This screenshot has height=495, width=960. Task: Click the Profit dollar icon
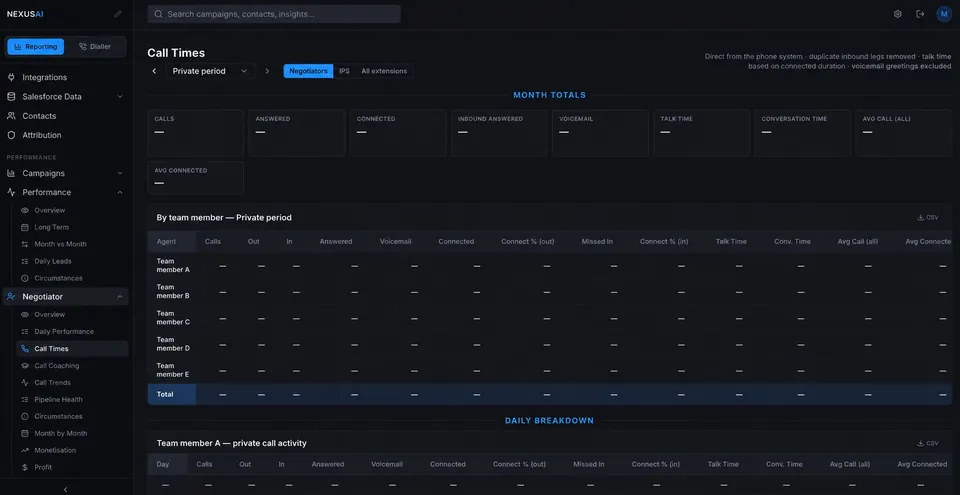pyautogui.click(x=24, y=467)
